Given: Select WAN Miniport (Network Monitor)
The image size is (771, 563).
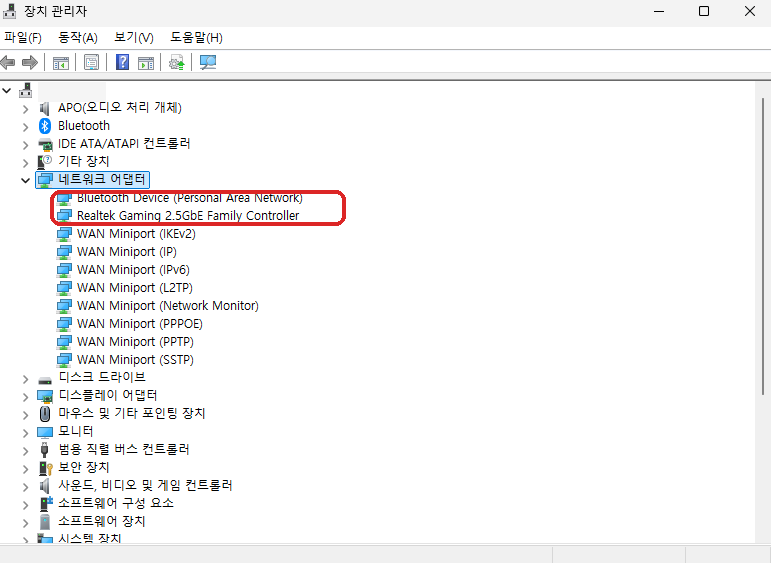Looking at the screenshot, I should (x=168, y=306).
